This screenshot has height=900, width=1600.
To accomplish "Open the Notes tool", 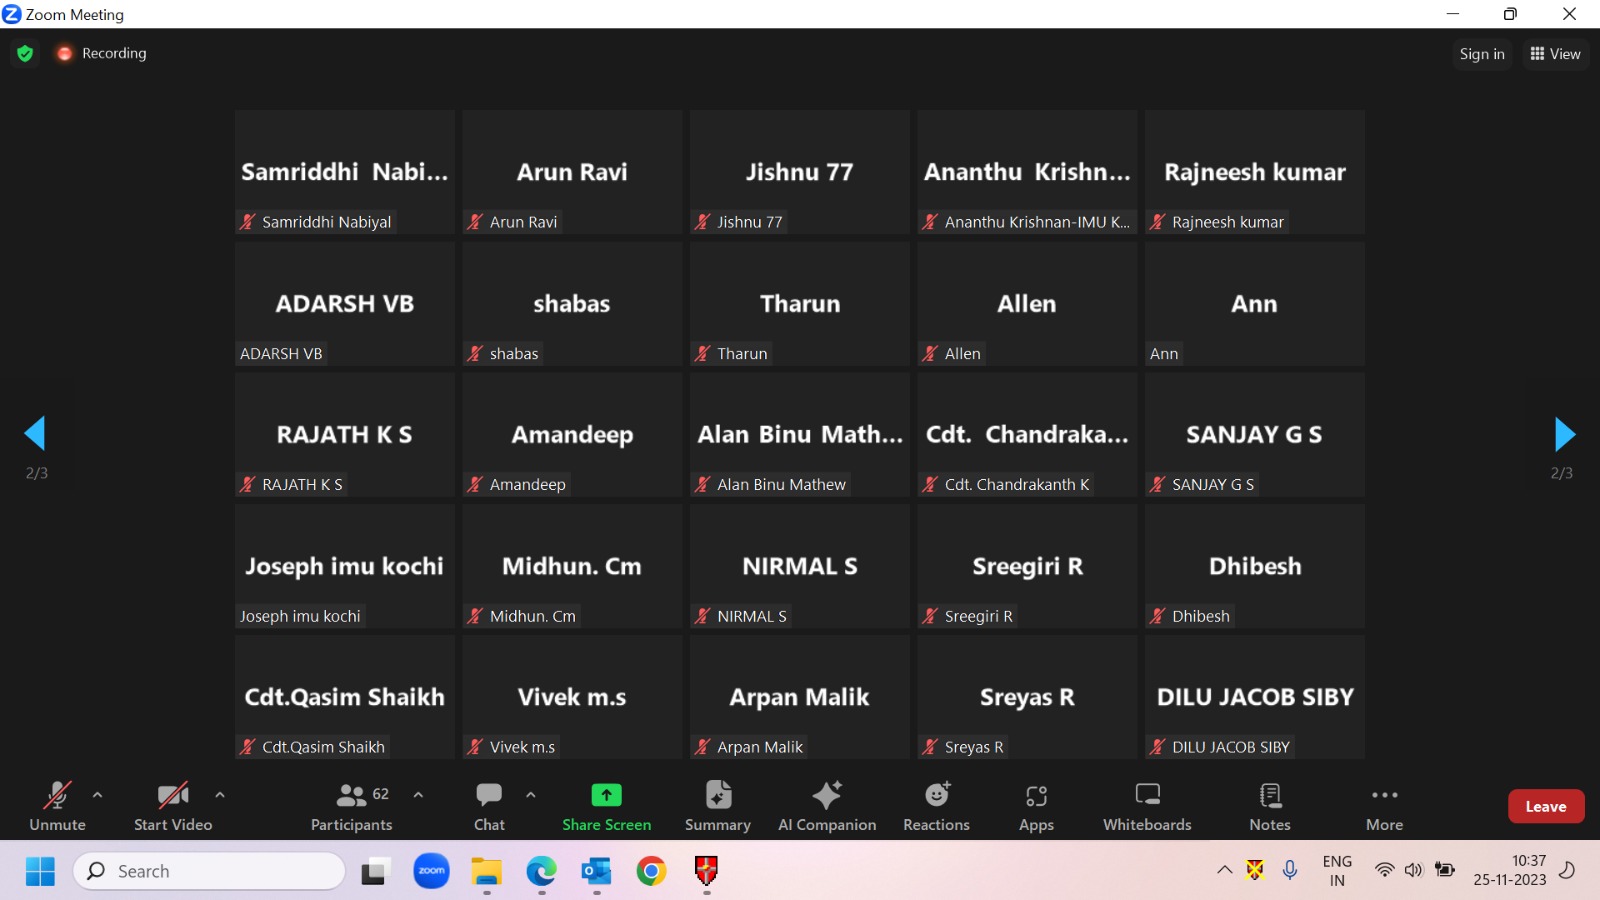I will (x=1270, y=806).
